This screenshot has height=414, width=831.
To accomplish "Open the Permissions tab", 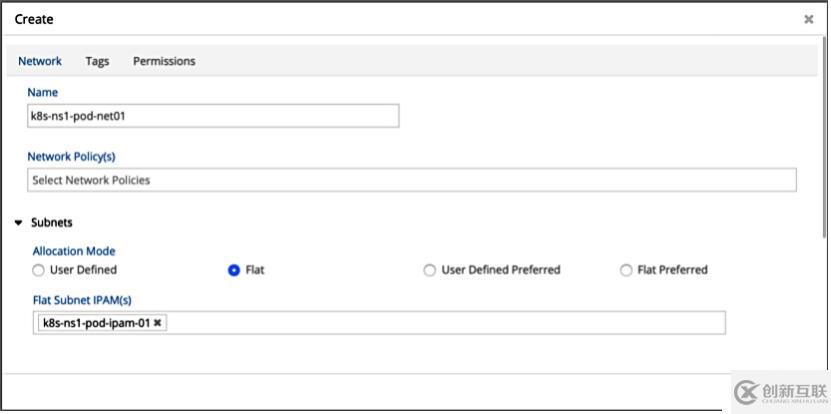I will click(164, 61).
